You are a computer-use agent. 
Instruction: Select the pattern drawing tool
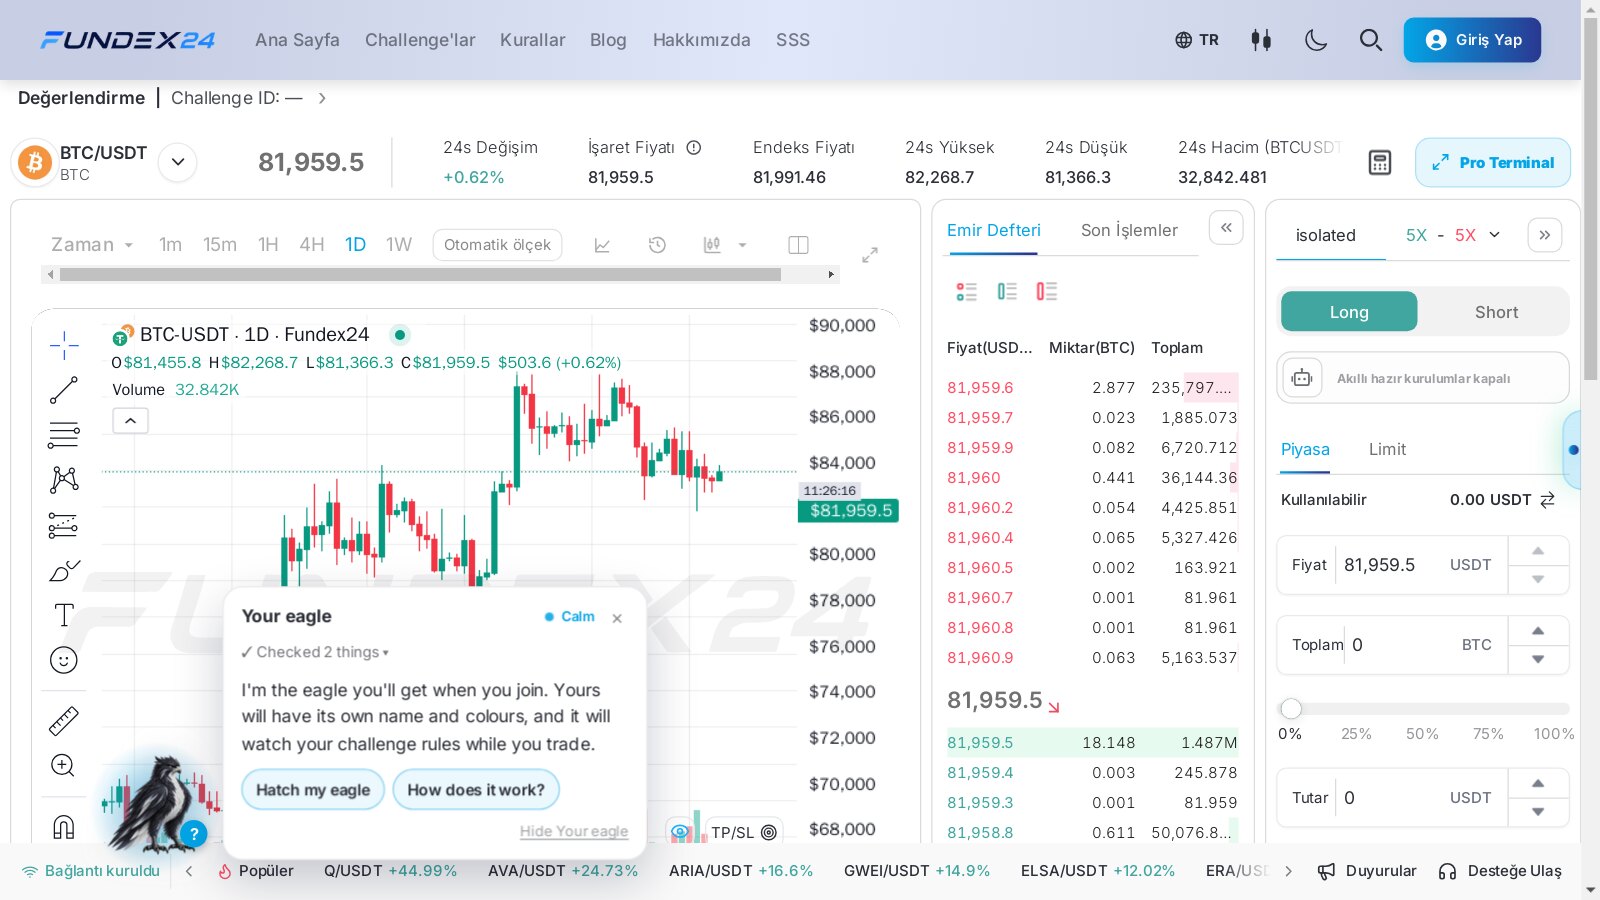(64, 480)
